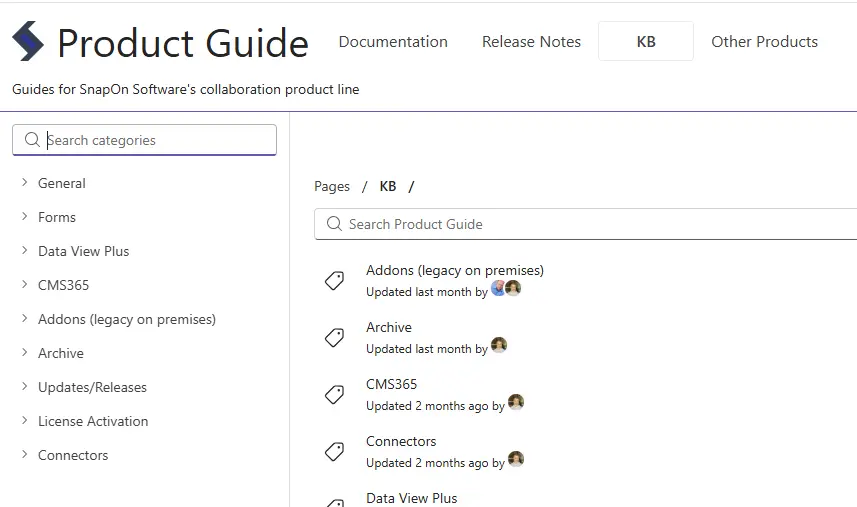Select Updates/Releases in the sidebar tree
The height and width of the screenshot is (507, 857).
point(92,387)
